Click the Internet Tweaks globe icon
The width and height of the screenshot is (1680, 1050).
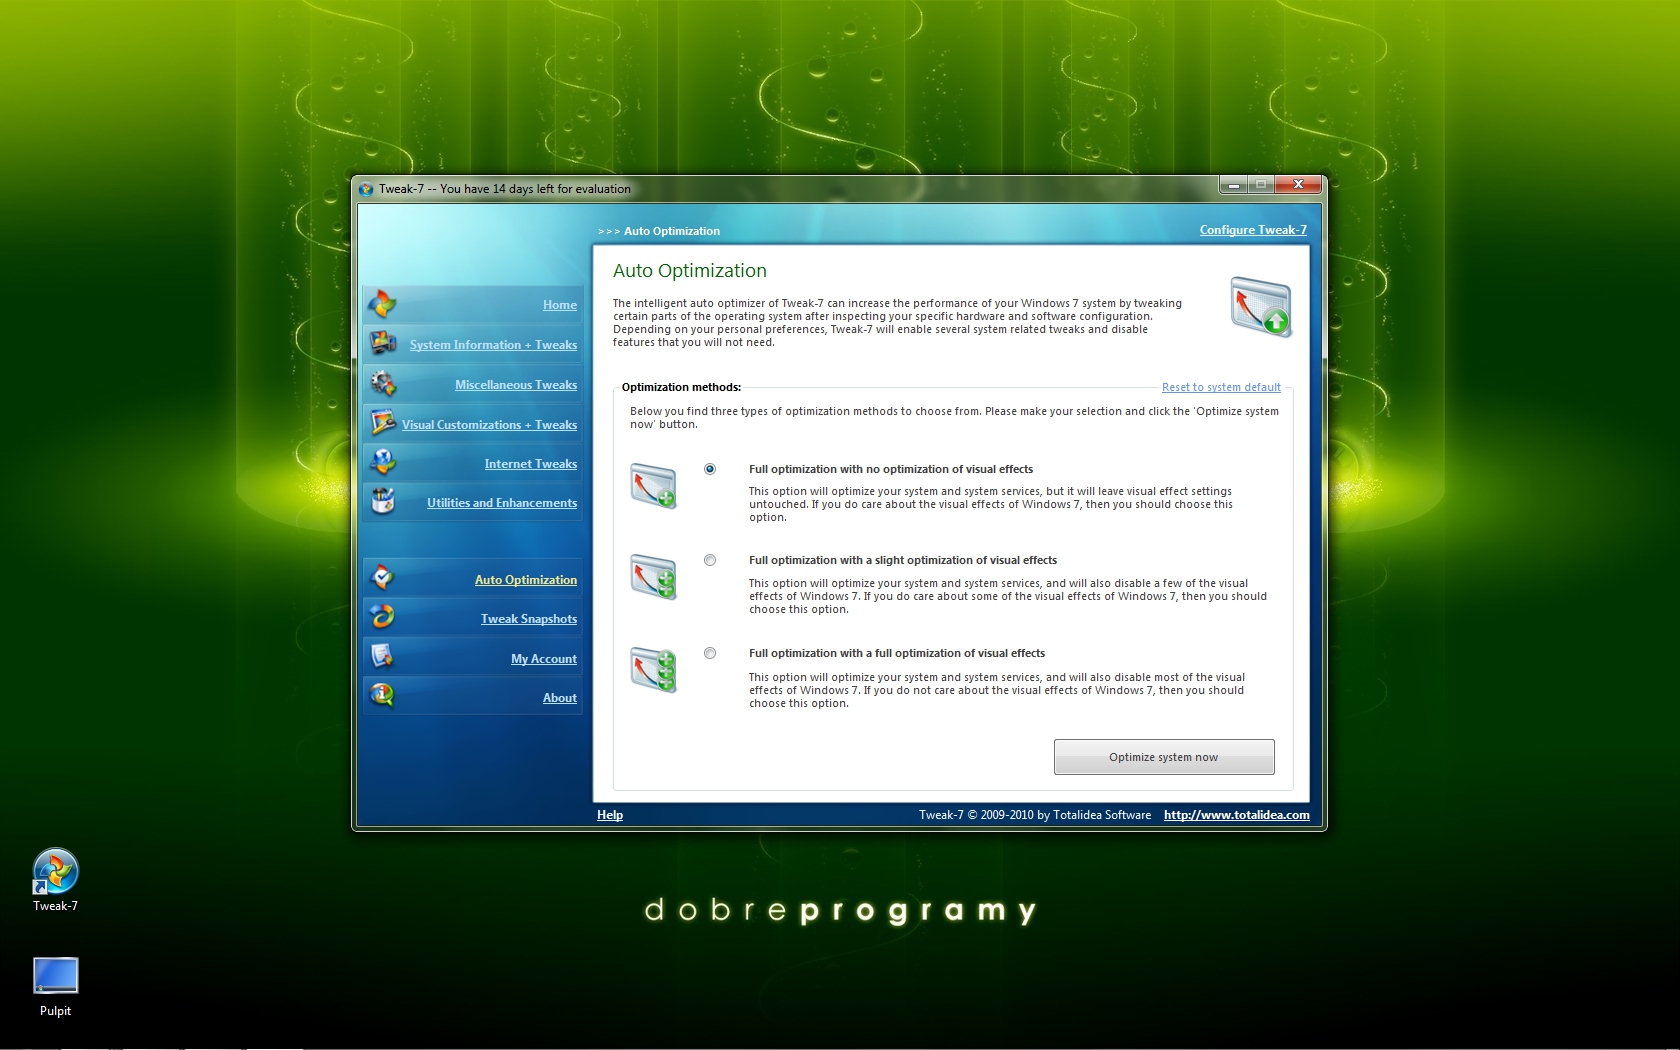coord(382,462)
